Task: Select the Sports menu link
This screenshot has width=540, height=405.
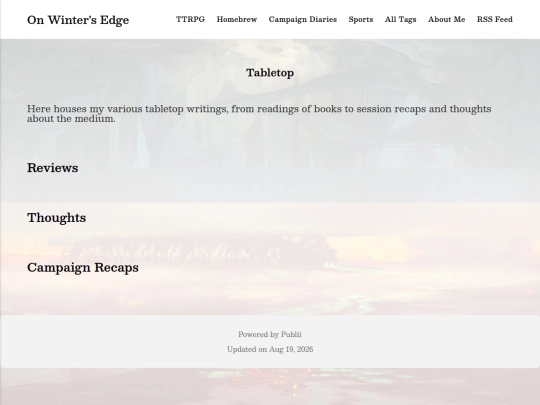Action: pos(361,19)
